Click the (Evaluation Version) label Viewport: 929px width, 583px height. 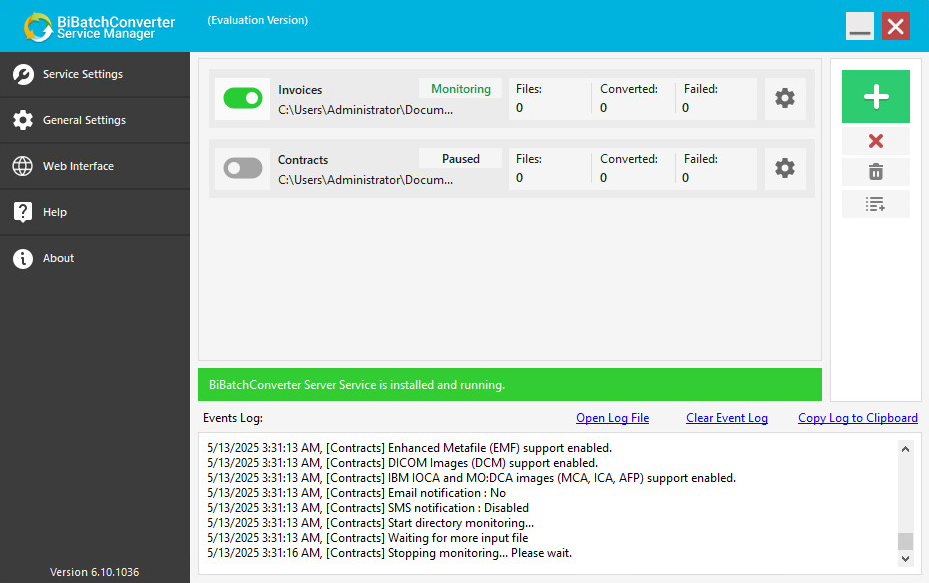pyautogui.click(x=258, y=20)
